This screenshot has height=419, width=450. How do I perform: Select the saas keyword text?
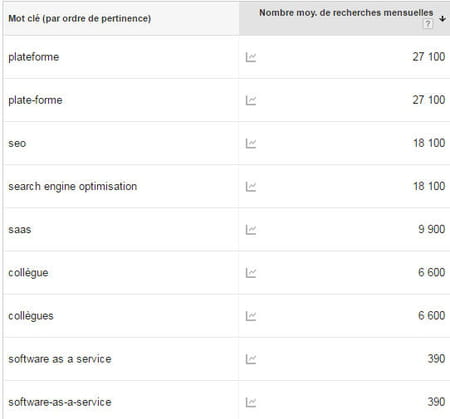20,230
